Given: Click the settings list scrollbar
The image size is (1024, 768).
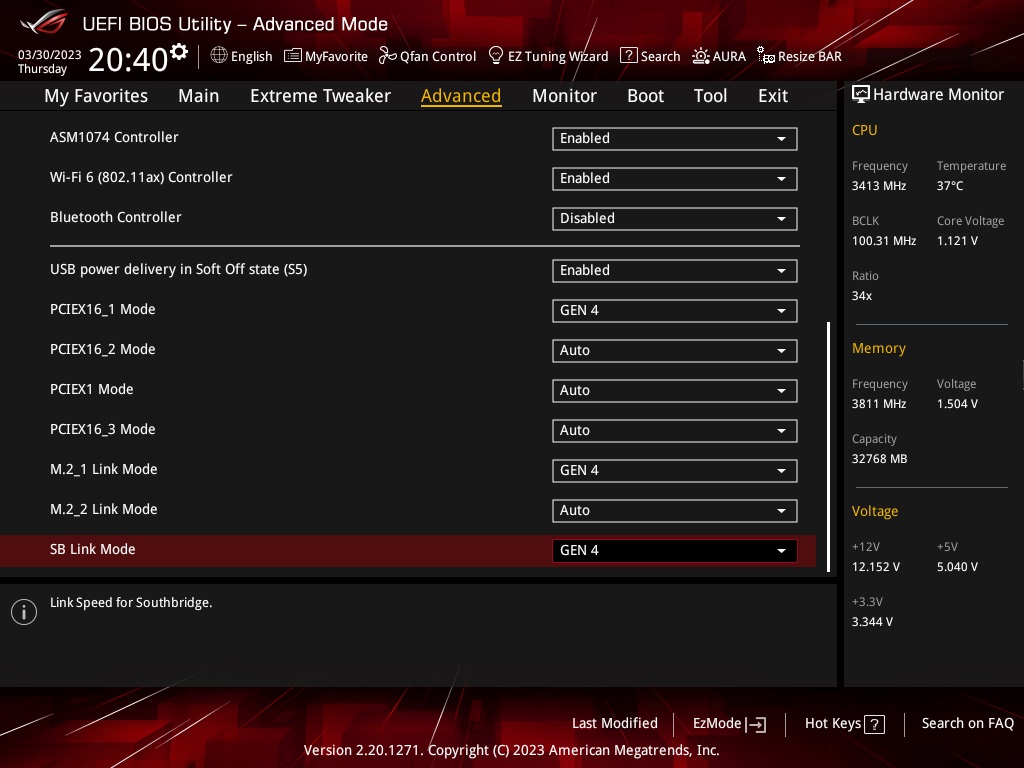Looking at the screenshot, I should (829, 447).
